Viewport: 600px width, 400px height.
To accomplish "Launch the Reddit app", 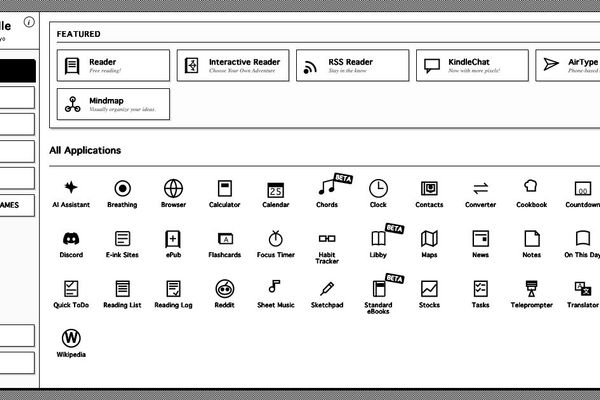I will click(x=225, y=294).
